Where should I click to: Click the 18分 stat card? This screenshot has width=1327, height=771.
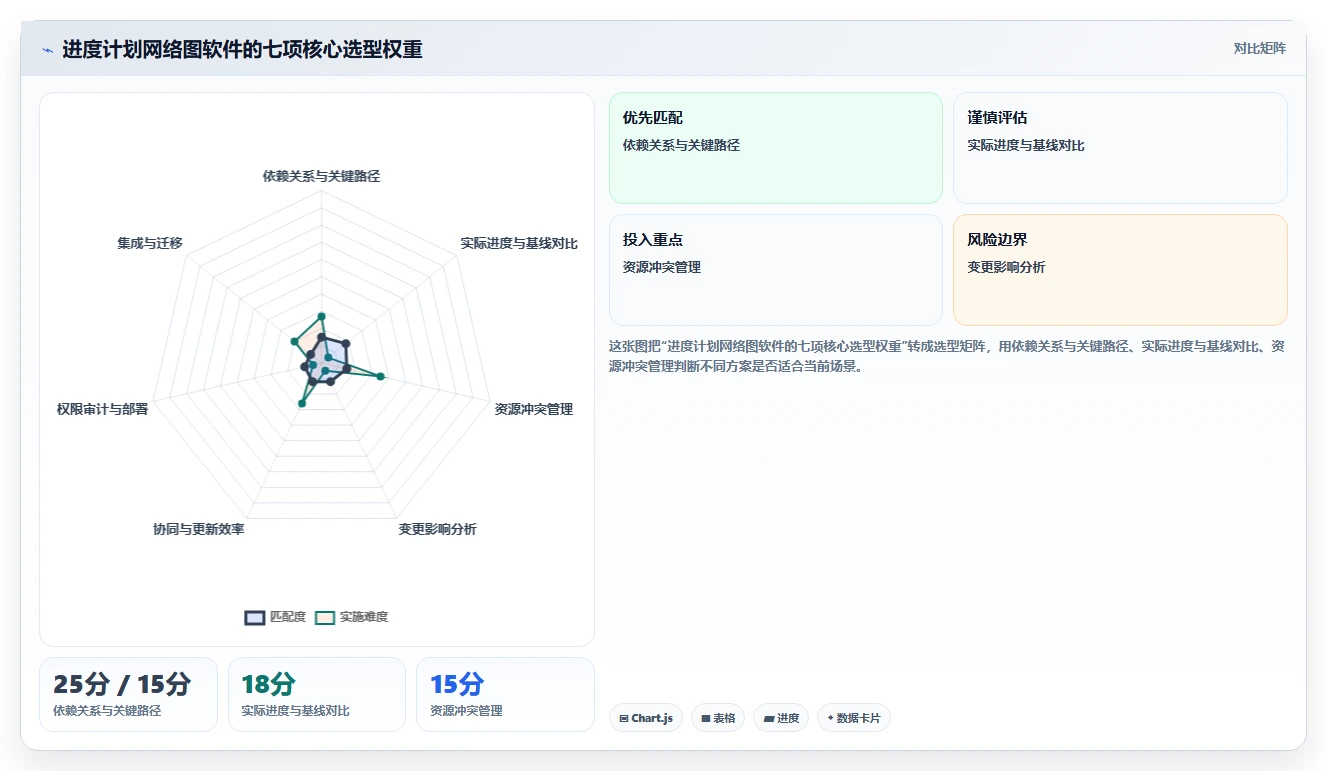(x=317, y=694)
